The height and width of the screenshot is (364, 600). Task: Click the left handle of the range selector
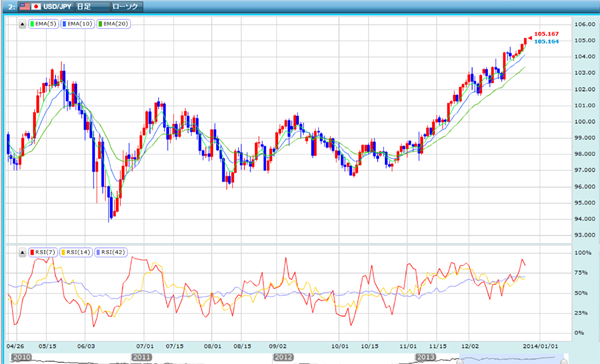pos(460,361)
